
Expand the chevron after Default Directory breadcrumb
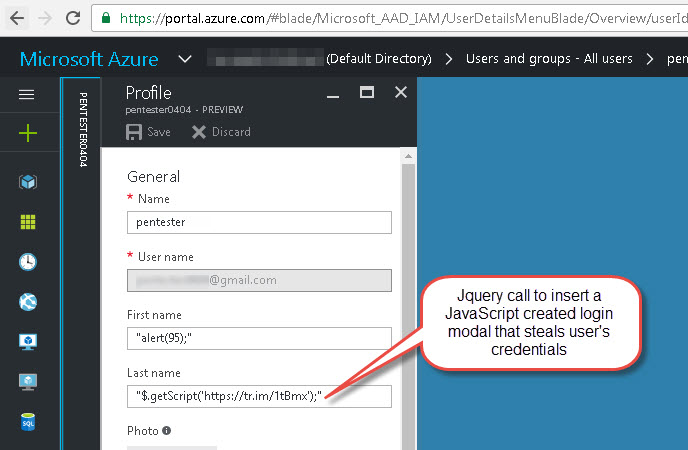click(x=448, y=59)
